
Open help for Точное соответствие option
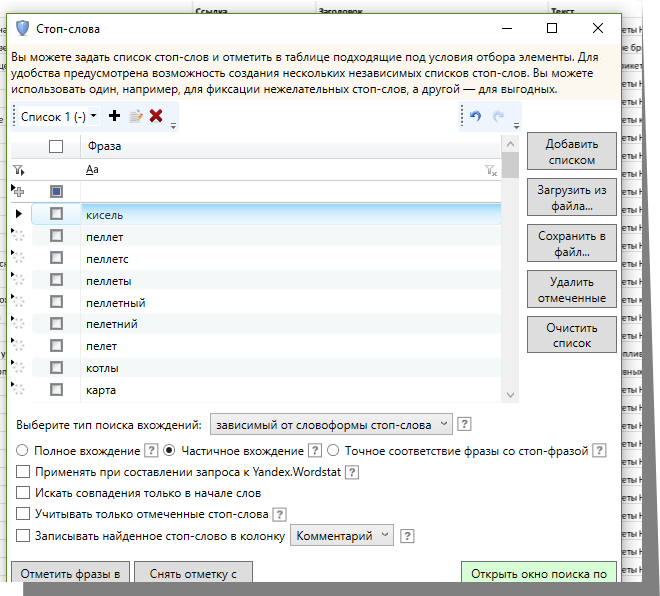pyautogui.click(x=599, y=450)
